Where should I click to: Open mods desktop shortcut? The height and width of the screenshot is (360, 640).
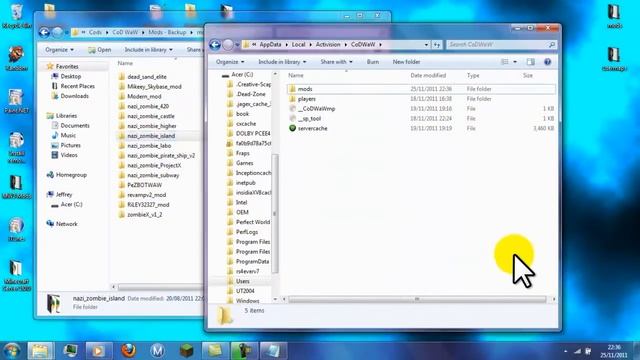tap(614, 16)
